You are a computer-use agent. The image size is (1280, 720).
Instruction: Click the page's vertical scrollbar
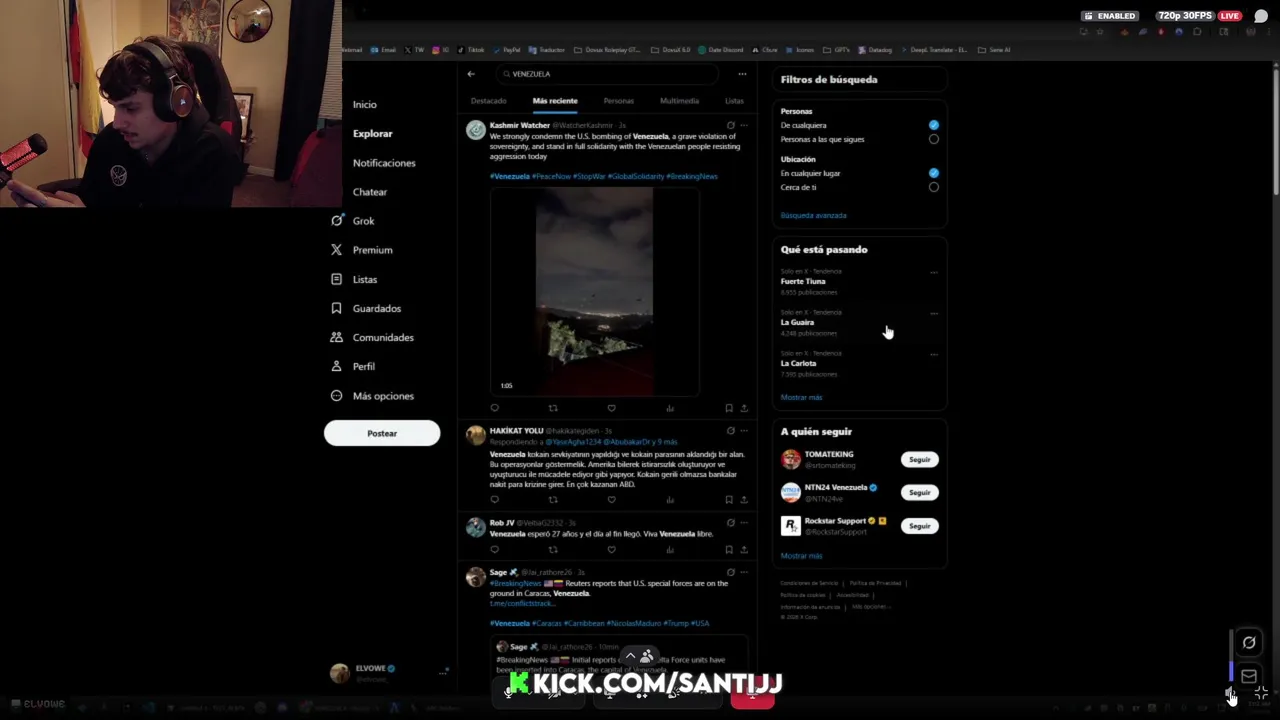coord(1274,130)
